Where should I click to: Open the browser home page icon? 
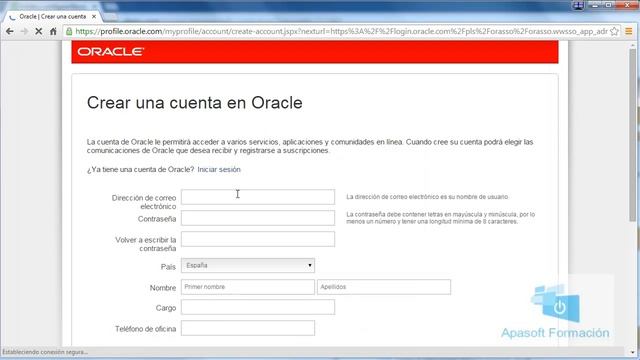tap(53, 31)
